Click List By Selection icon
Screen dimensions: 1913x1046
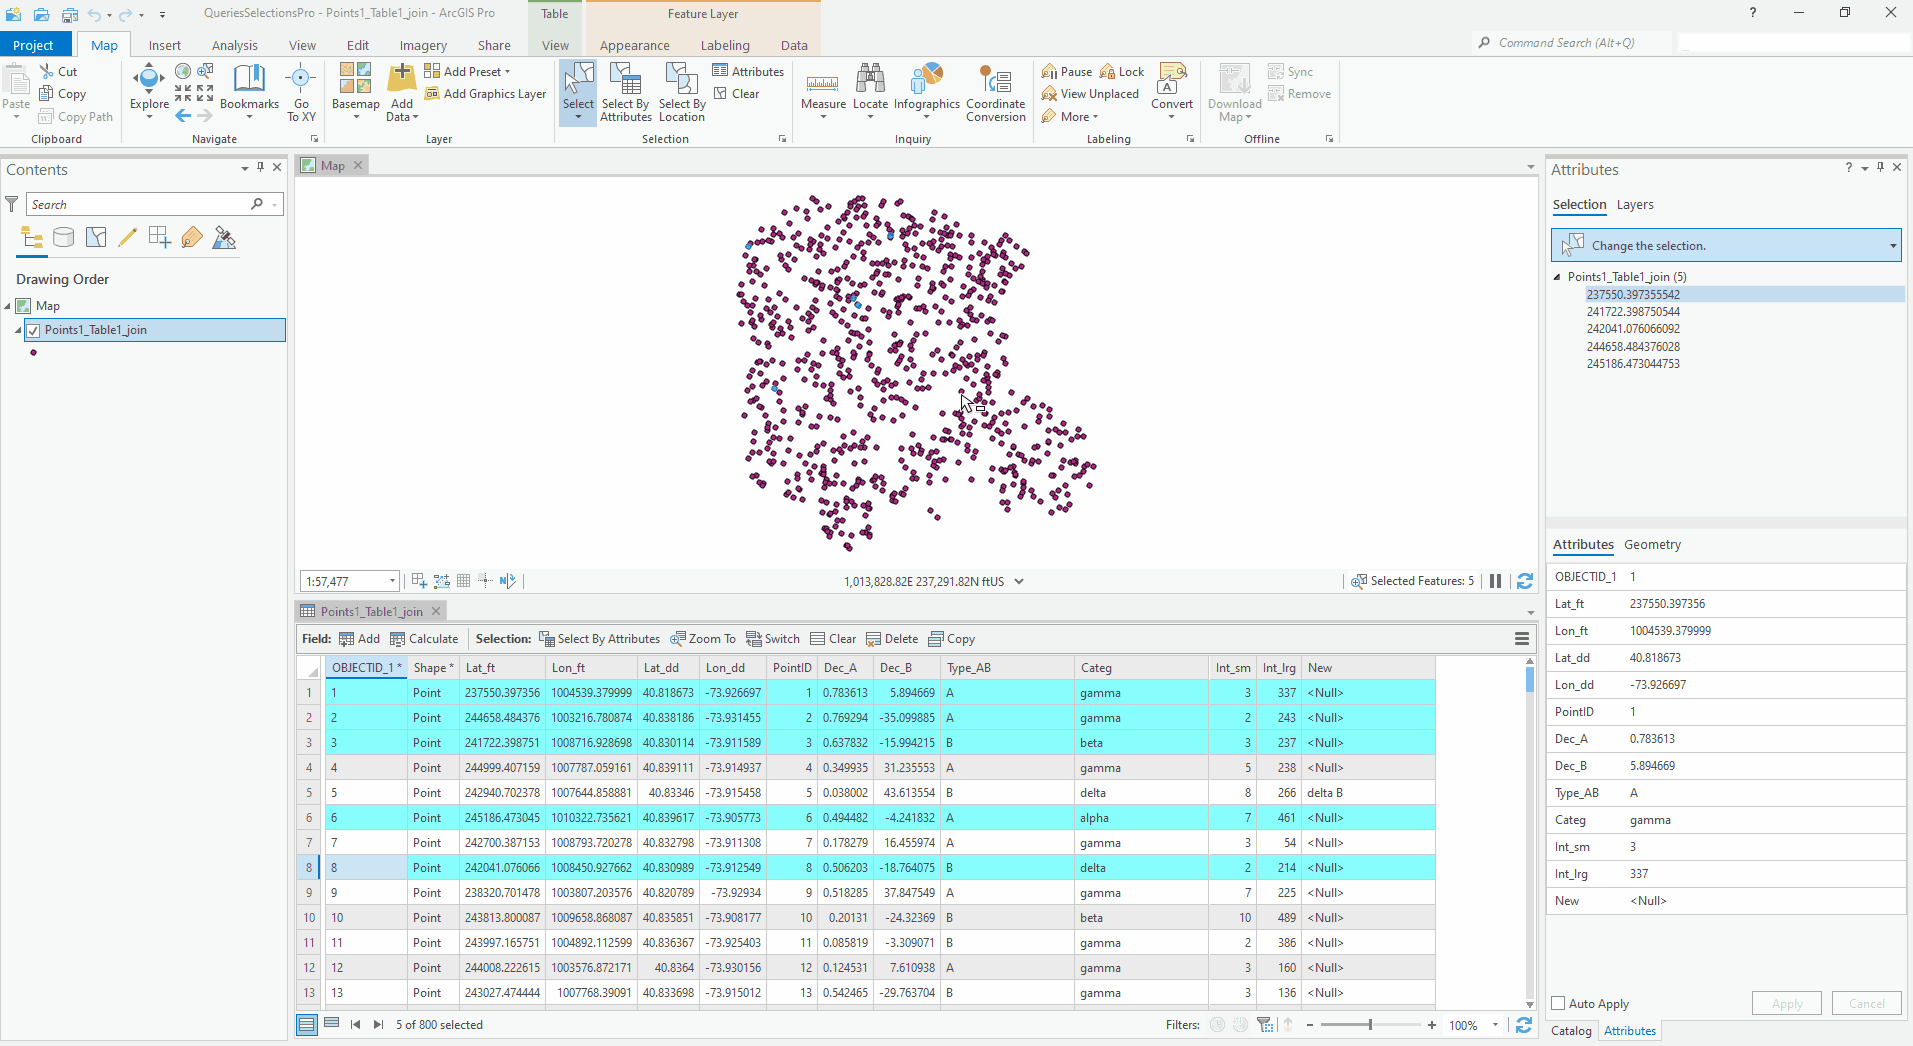(96, 237)
